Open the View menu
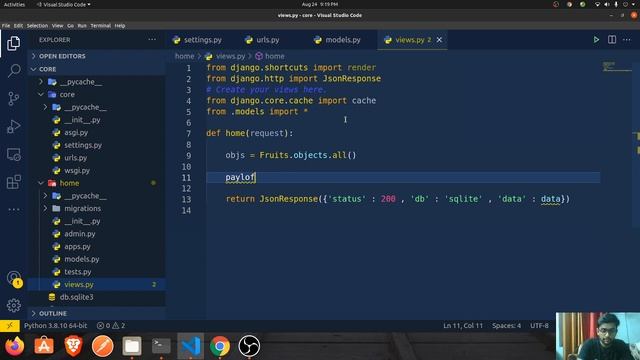This screenshot has width=640, height=360. (58, 25)
